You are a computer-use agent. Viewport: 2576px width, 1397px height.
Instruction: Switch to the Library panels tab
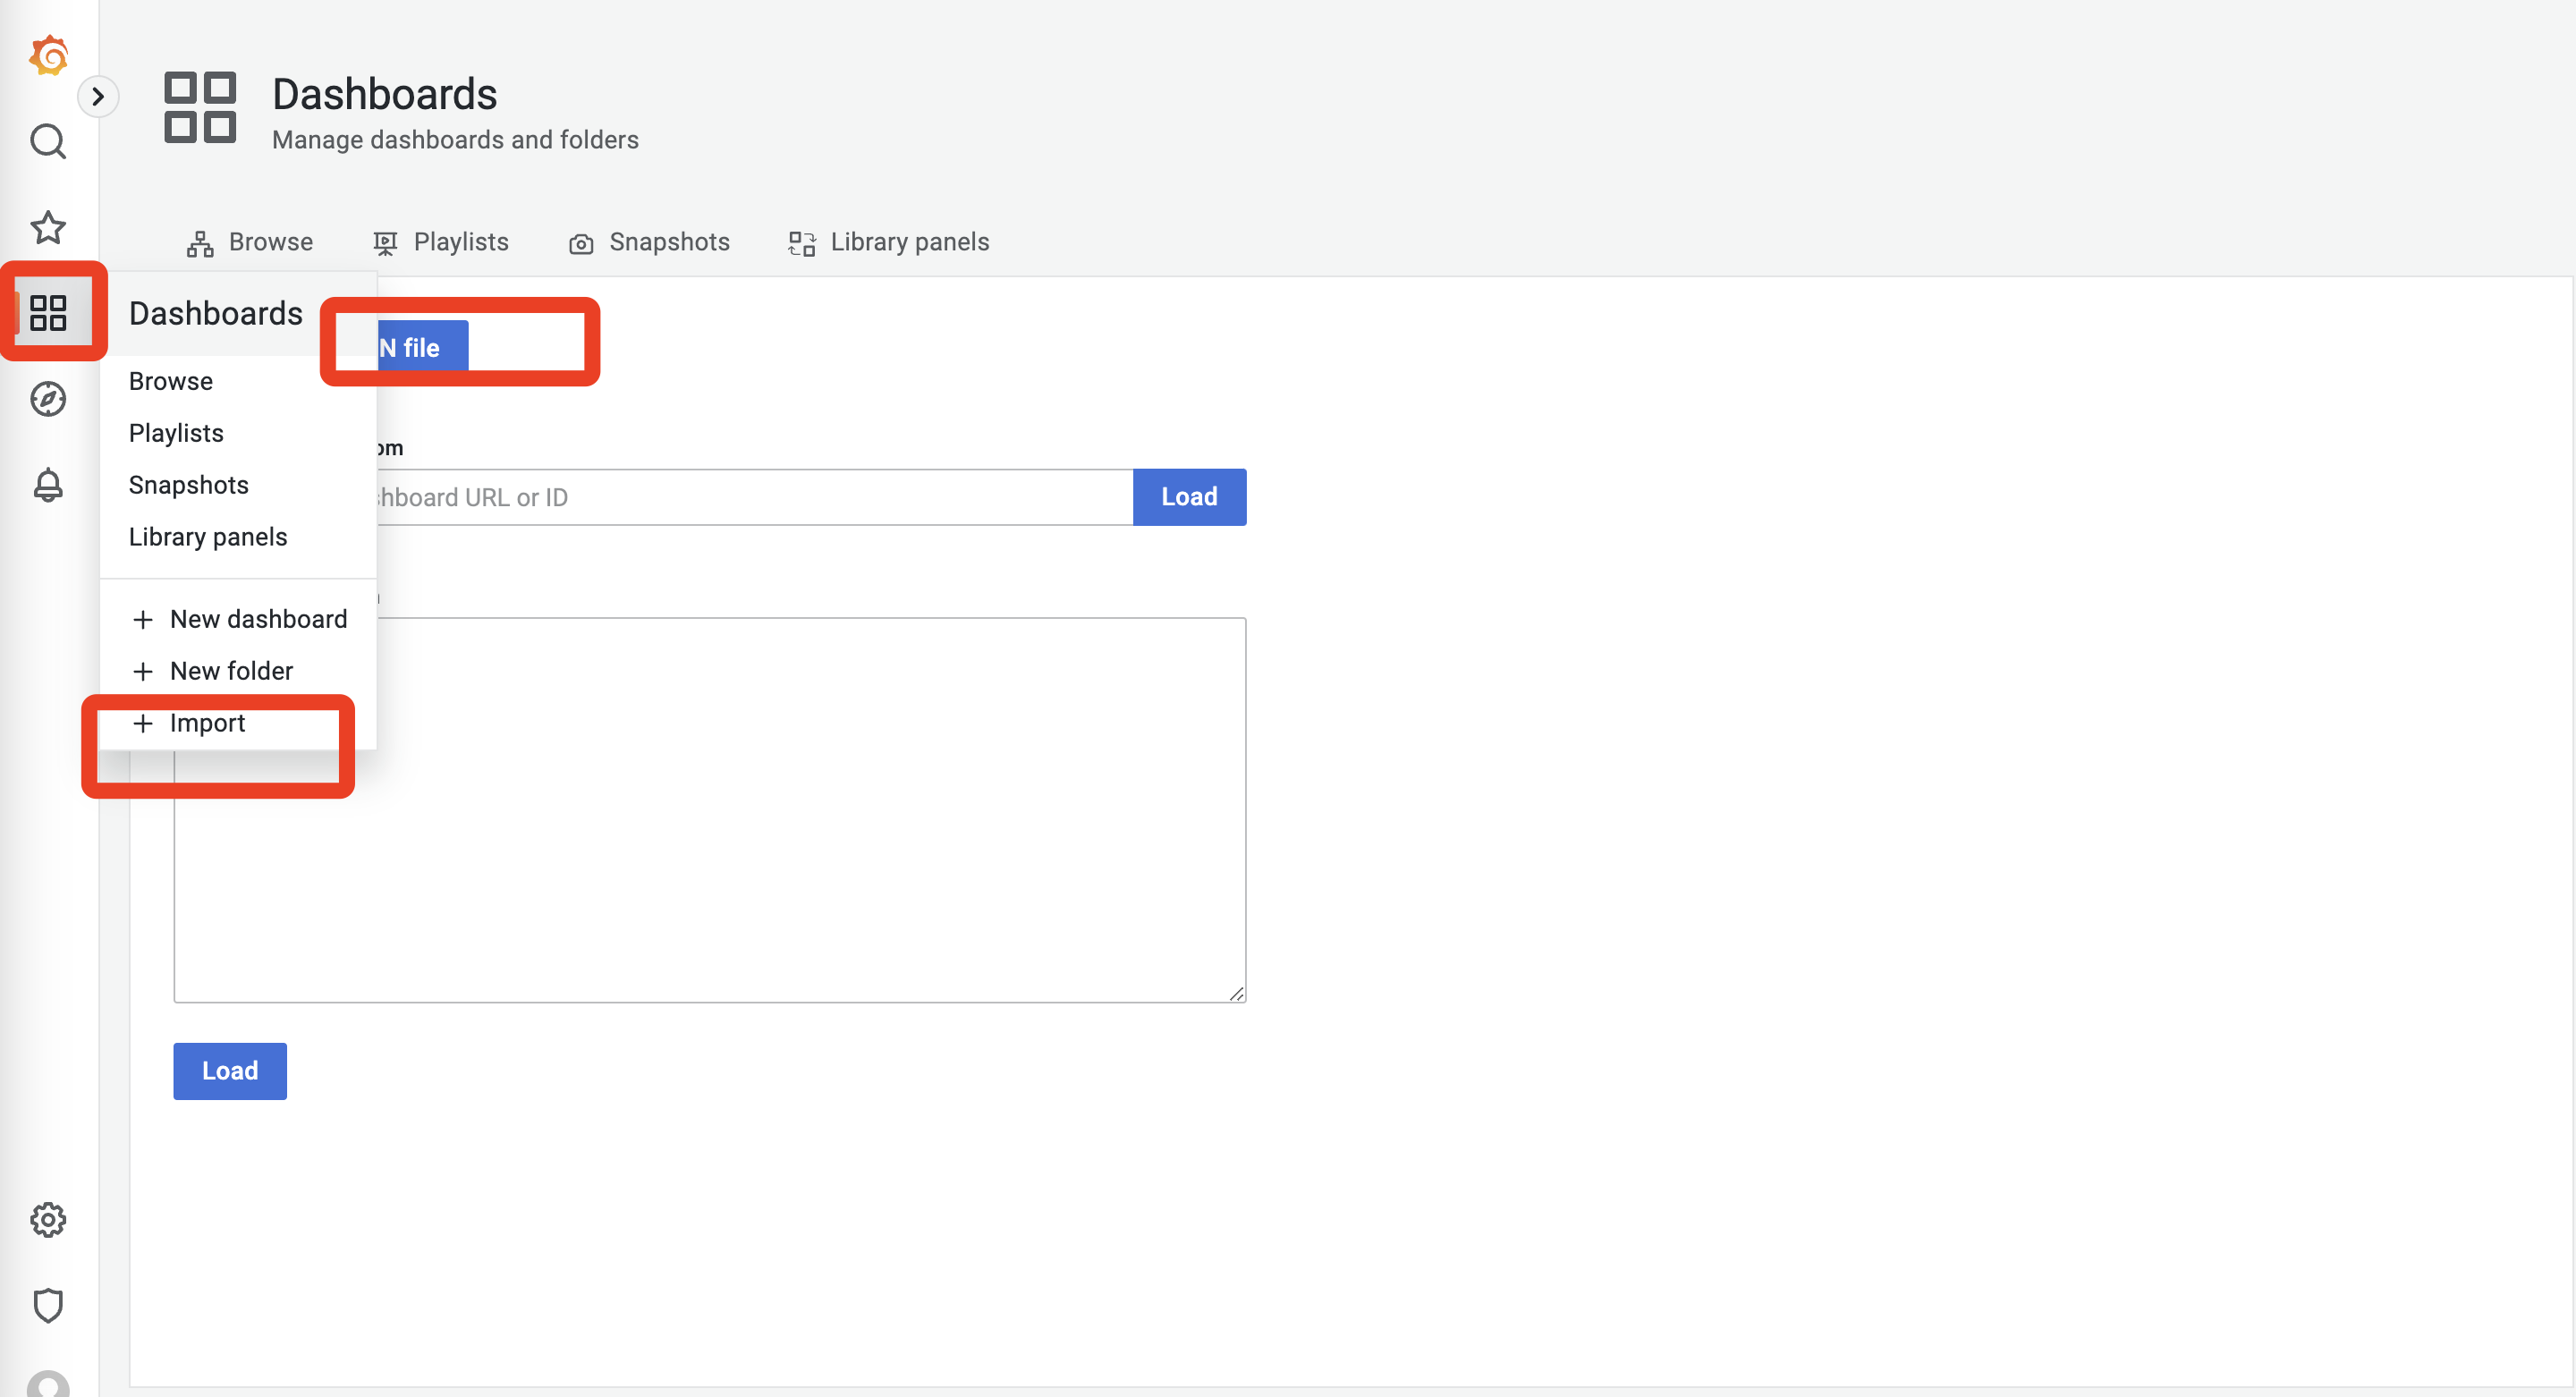tap(889, 242)
